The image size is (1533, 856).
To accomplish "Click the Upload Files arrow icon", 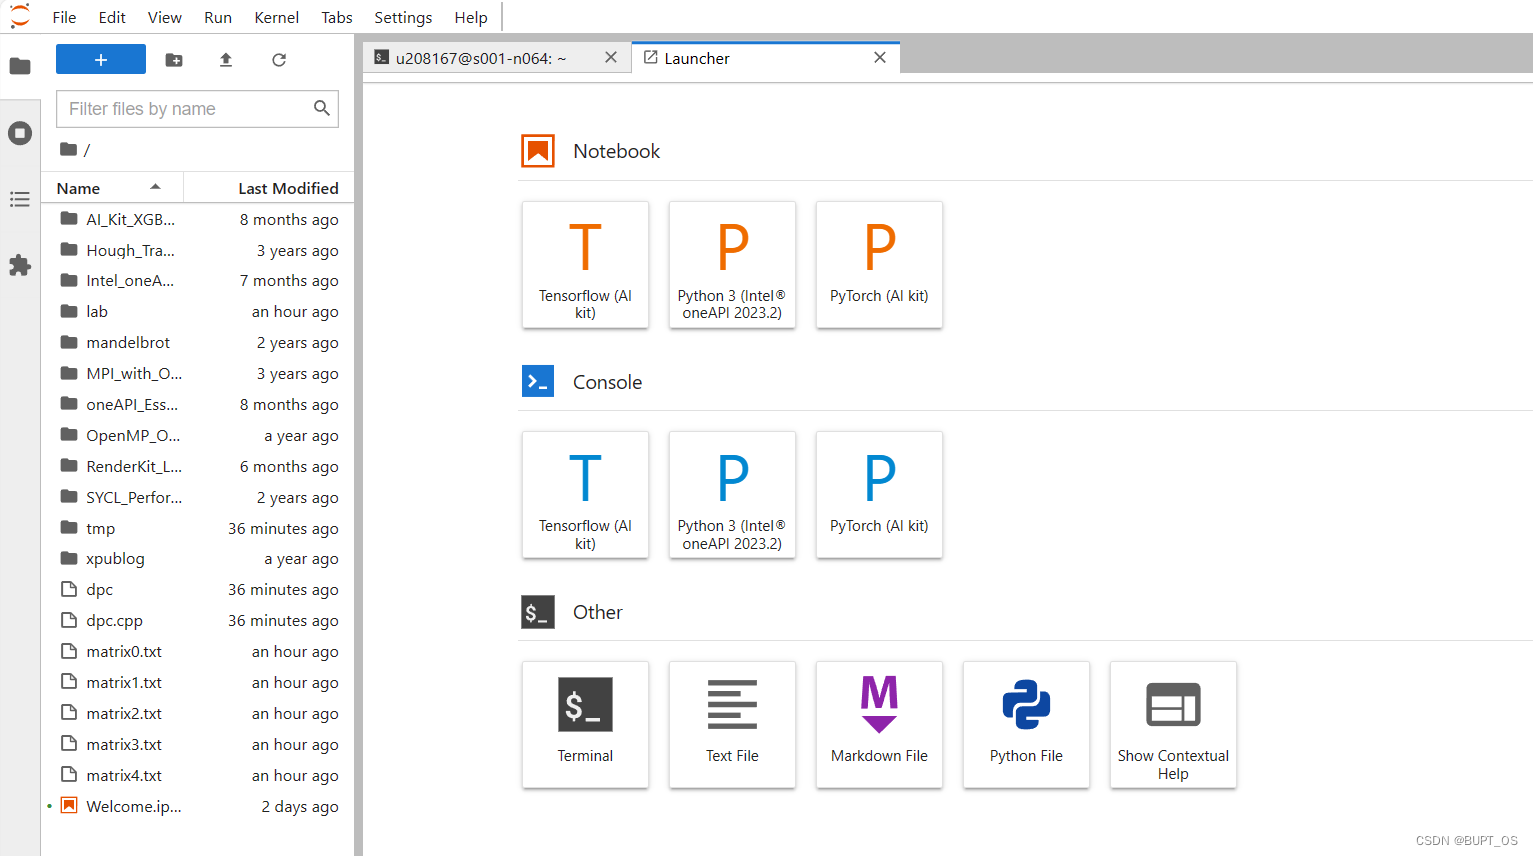I will point(226,60).
